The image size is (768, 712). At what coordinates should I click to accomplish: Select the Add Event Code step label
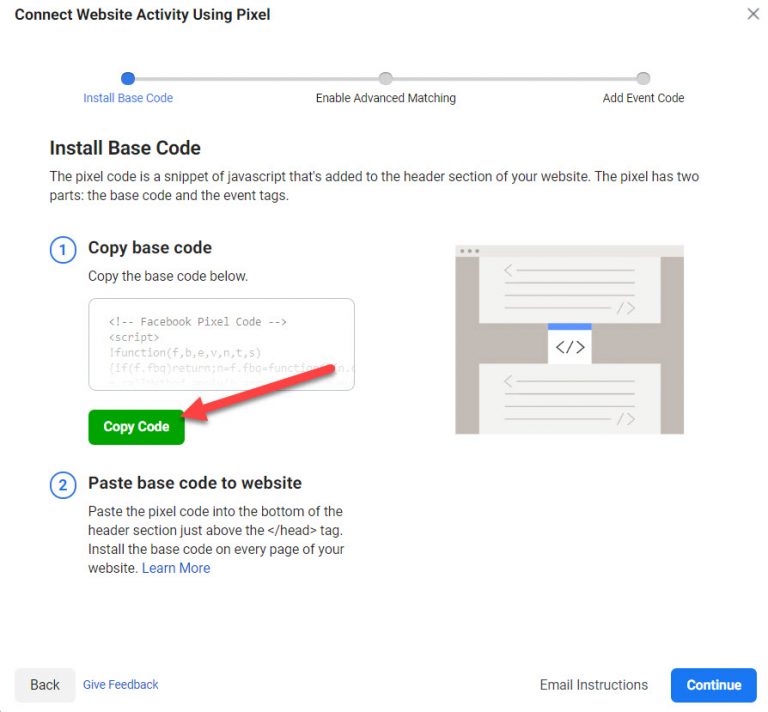tap(643, 98)
